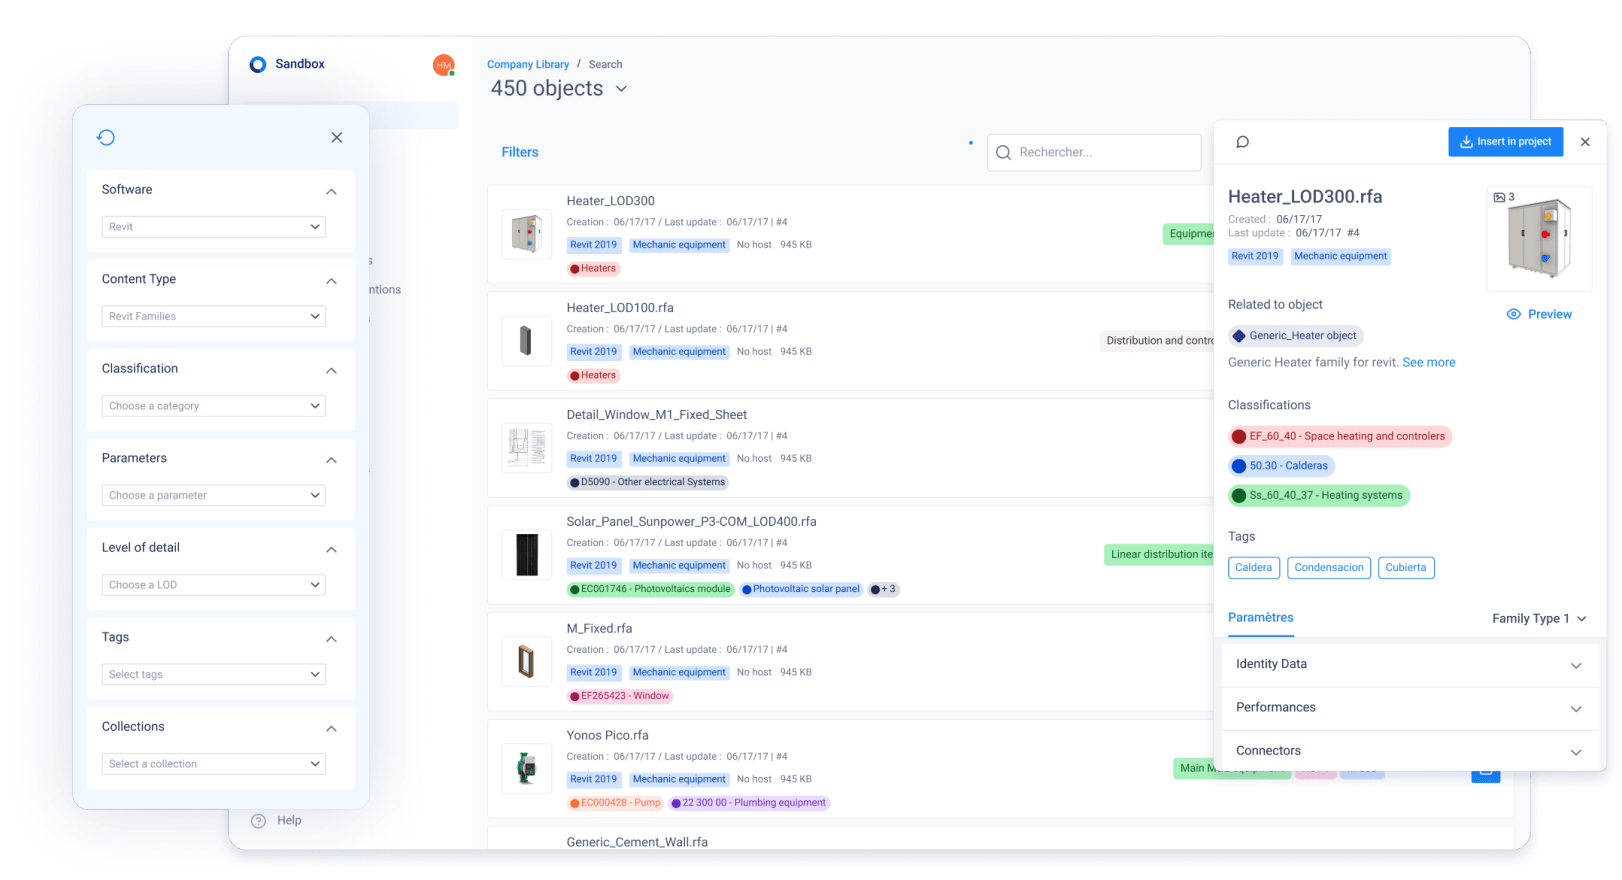Toggle the Preview eye for Heater_LOD300

(x=1539, y=314)
